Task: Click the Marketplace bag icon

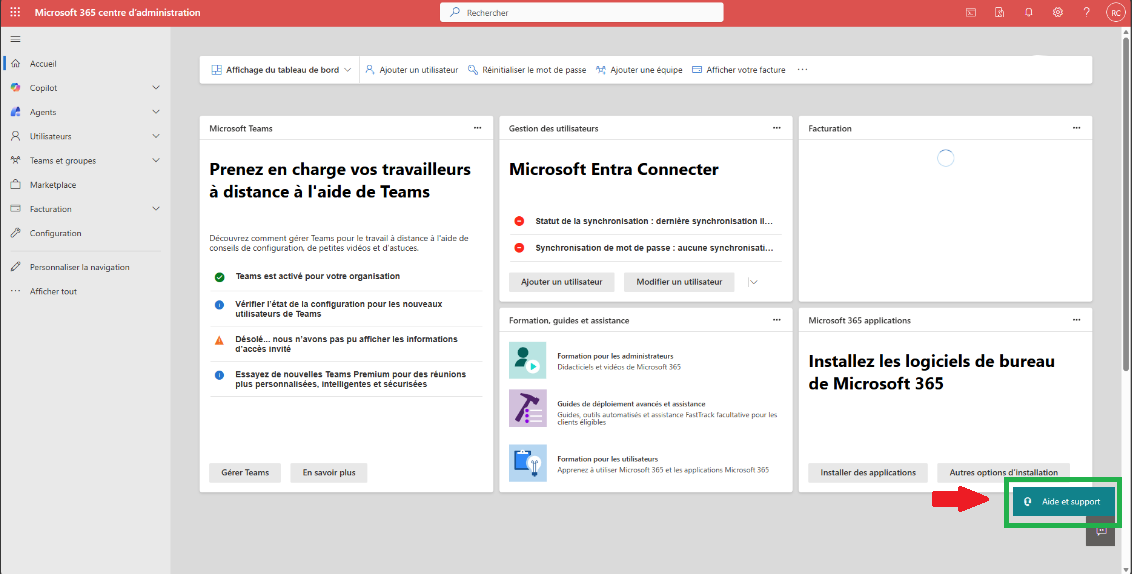Action: 15,184
